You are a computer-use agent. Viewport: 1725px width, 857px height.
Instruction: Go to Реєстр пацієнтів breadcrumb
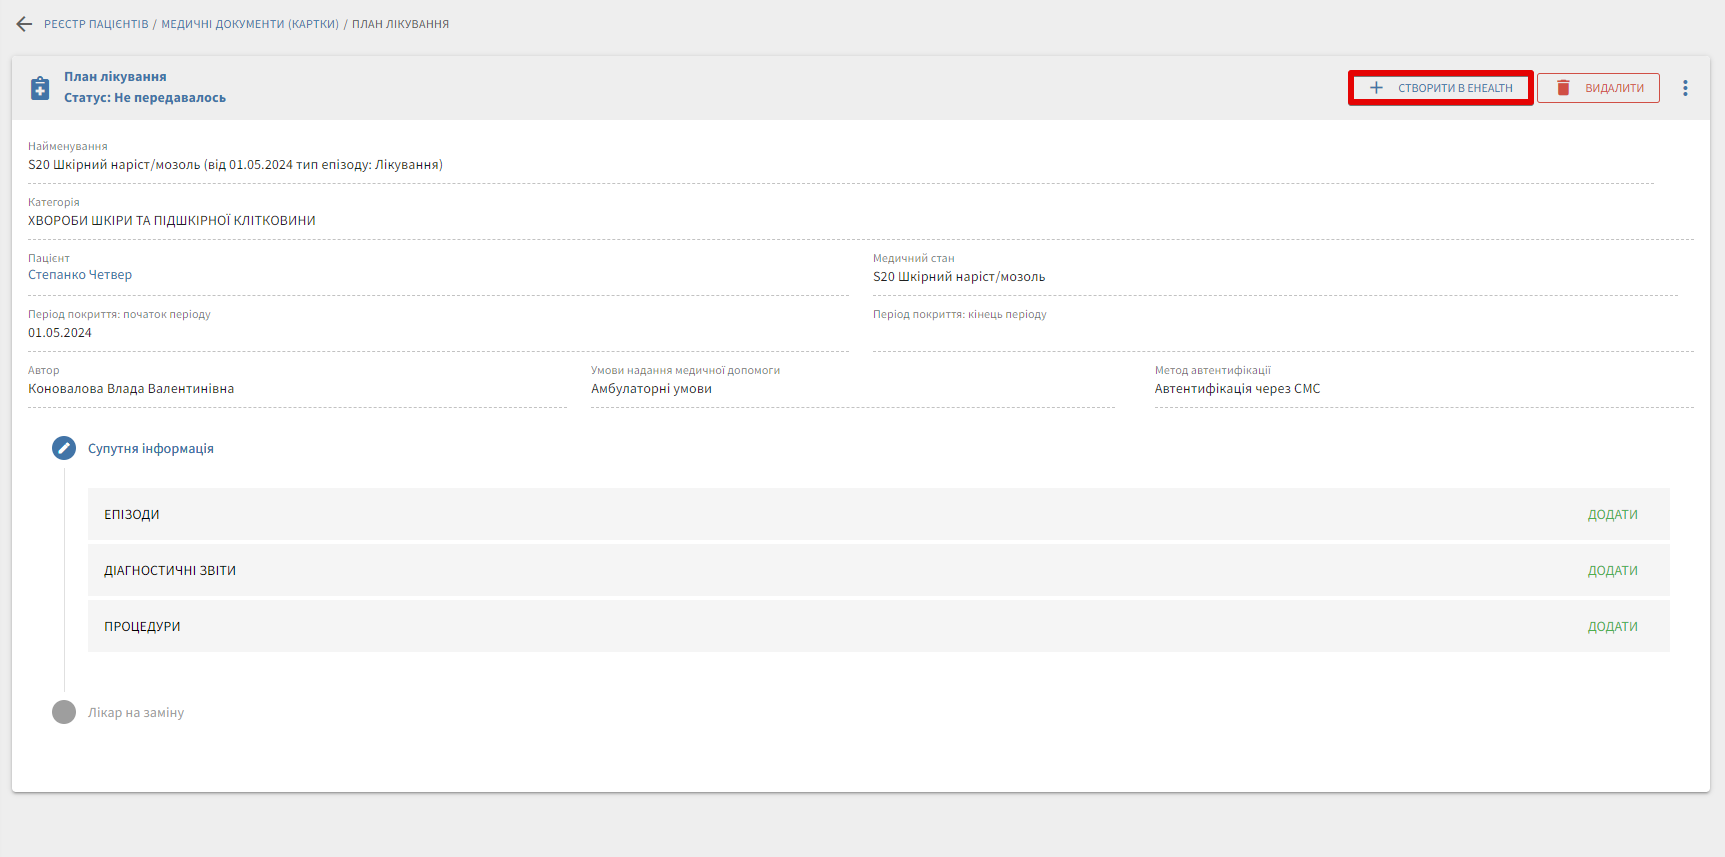(x=96, y=24)
